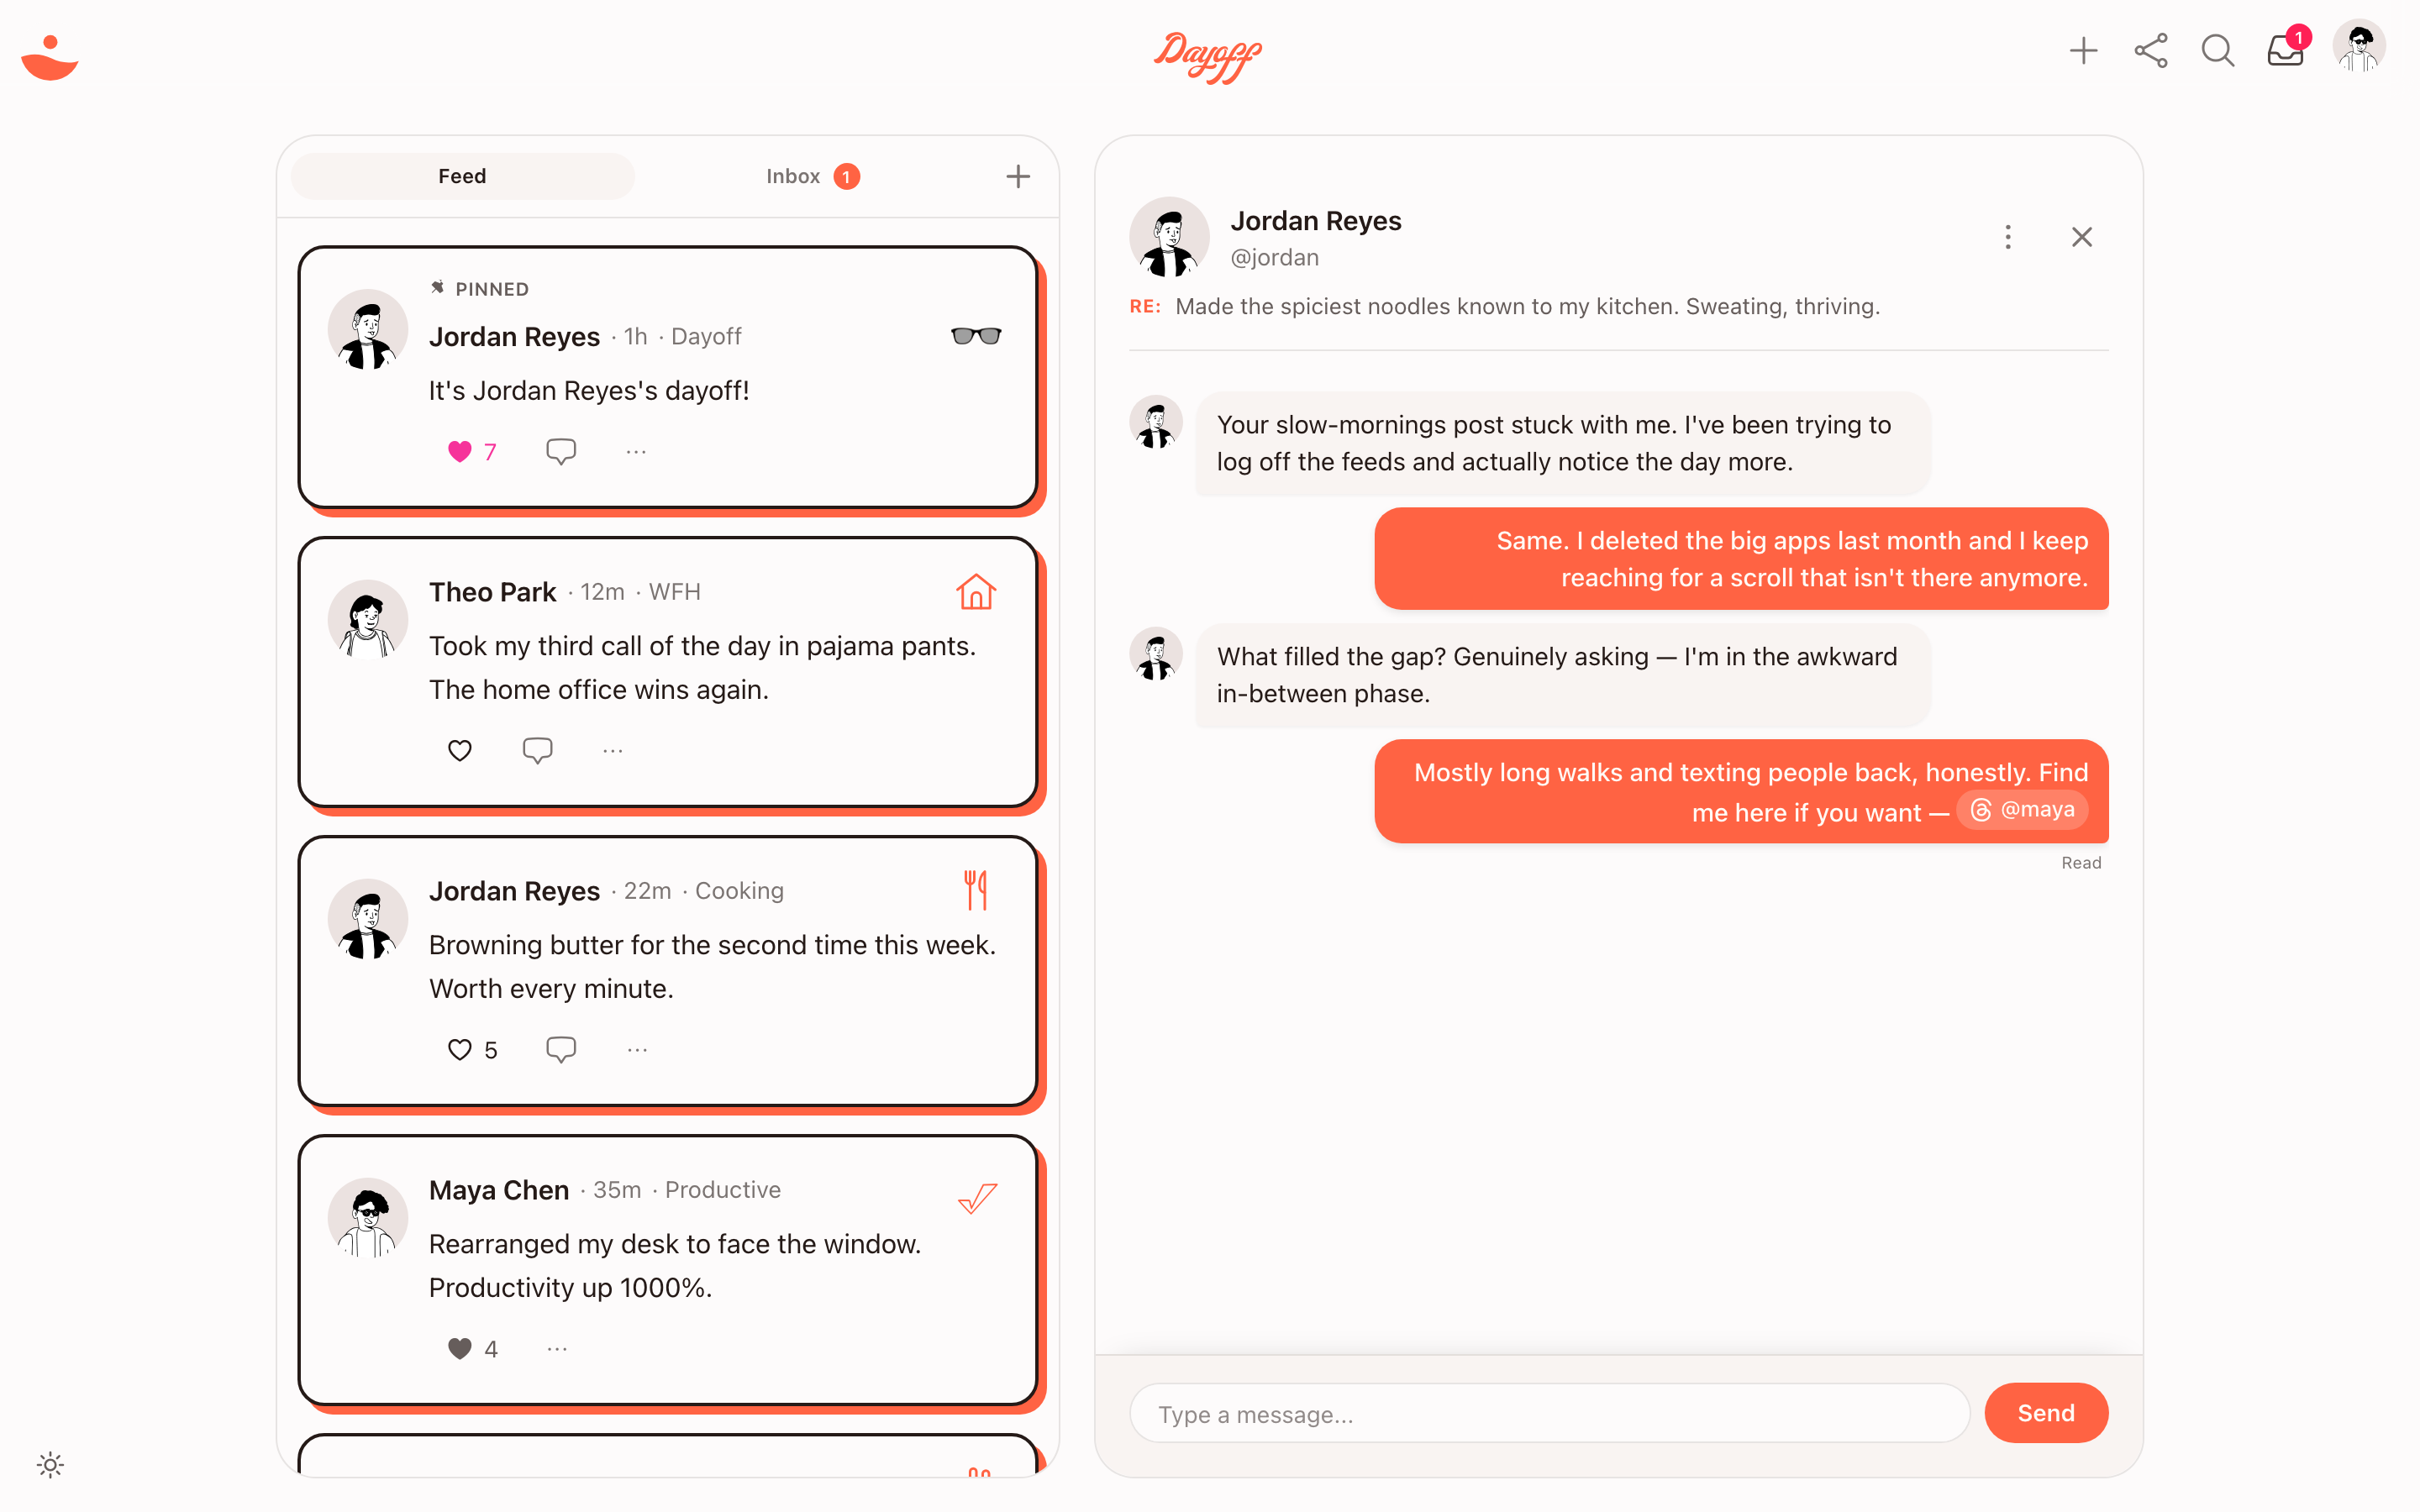
Task: Click the "What filled the gap?" message
Action: coord(1562,676)
